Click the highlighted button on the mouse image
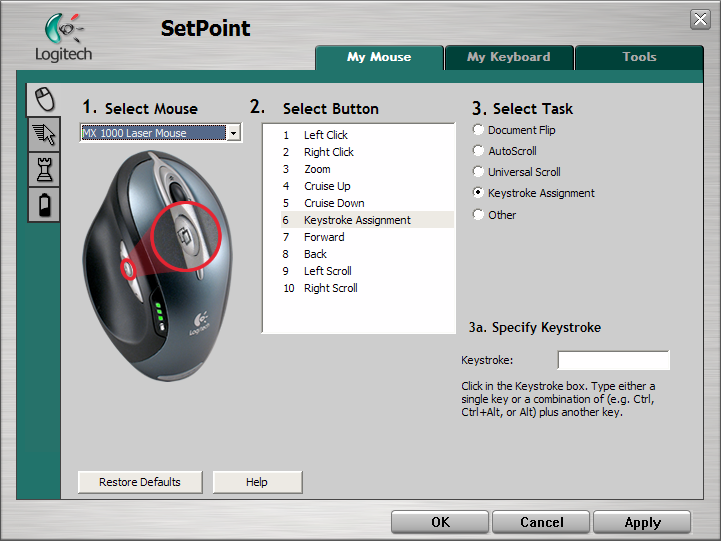This screenshot has height=541, width=721. [184, 235]
